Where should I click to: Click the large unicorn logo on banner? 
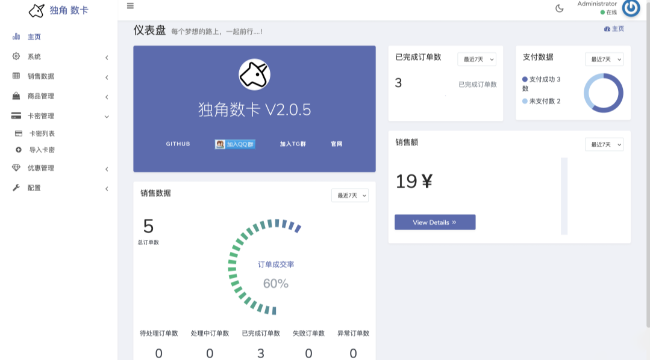click(x=254, y=75)
